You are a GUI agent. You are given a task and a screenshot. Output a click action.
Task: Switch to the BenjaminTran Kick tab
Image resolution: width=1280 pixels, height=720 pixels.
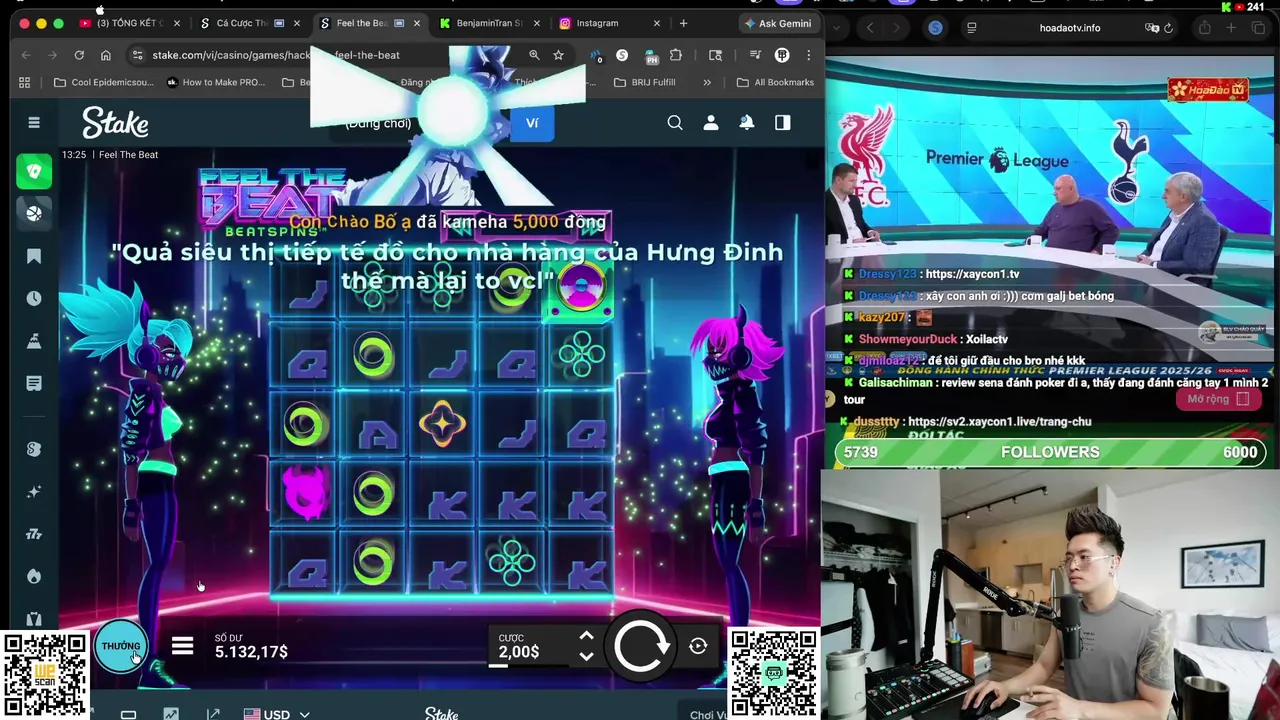[492, 23]
